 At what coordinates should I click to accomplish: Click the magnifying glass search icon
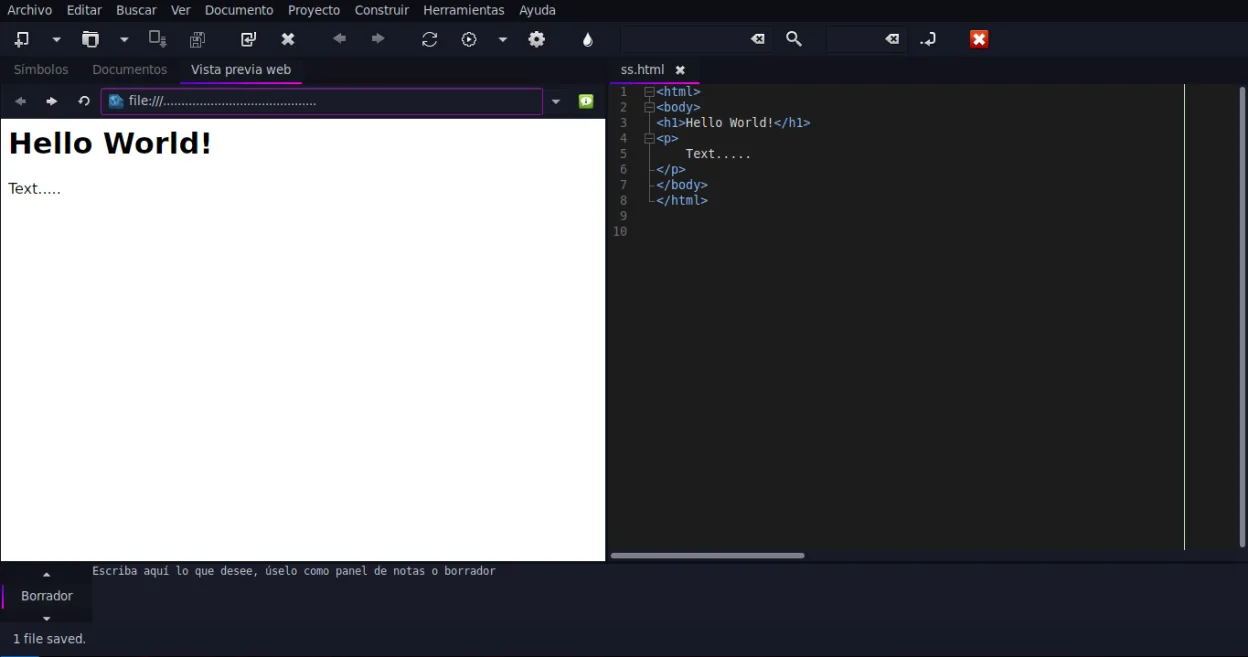[794, 39]
